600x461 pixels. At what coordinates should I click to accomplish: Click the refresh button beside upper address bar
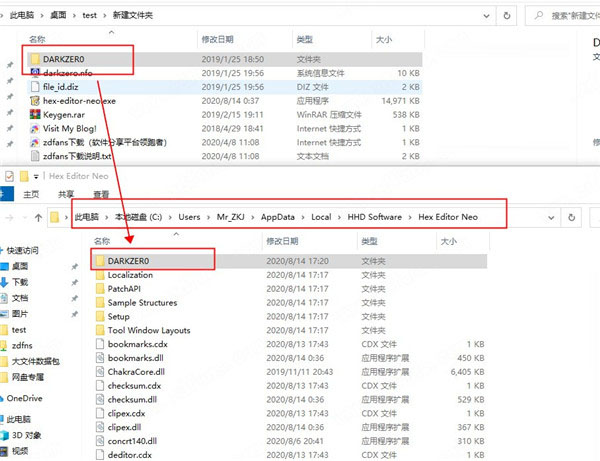507,16
